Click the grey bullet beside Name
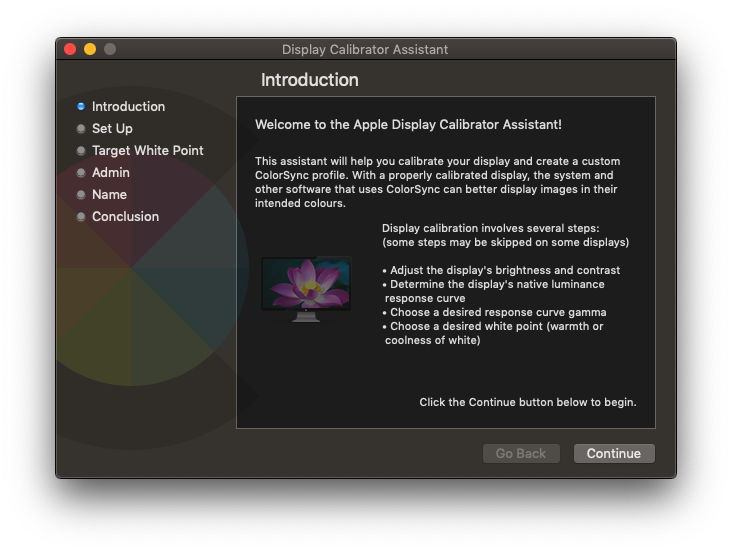 [81, 195]
